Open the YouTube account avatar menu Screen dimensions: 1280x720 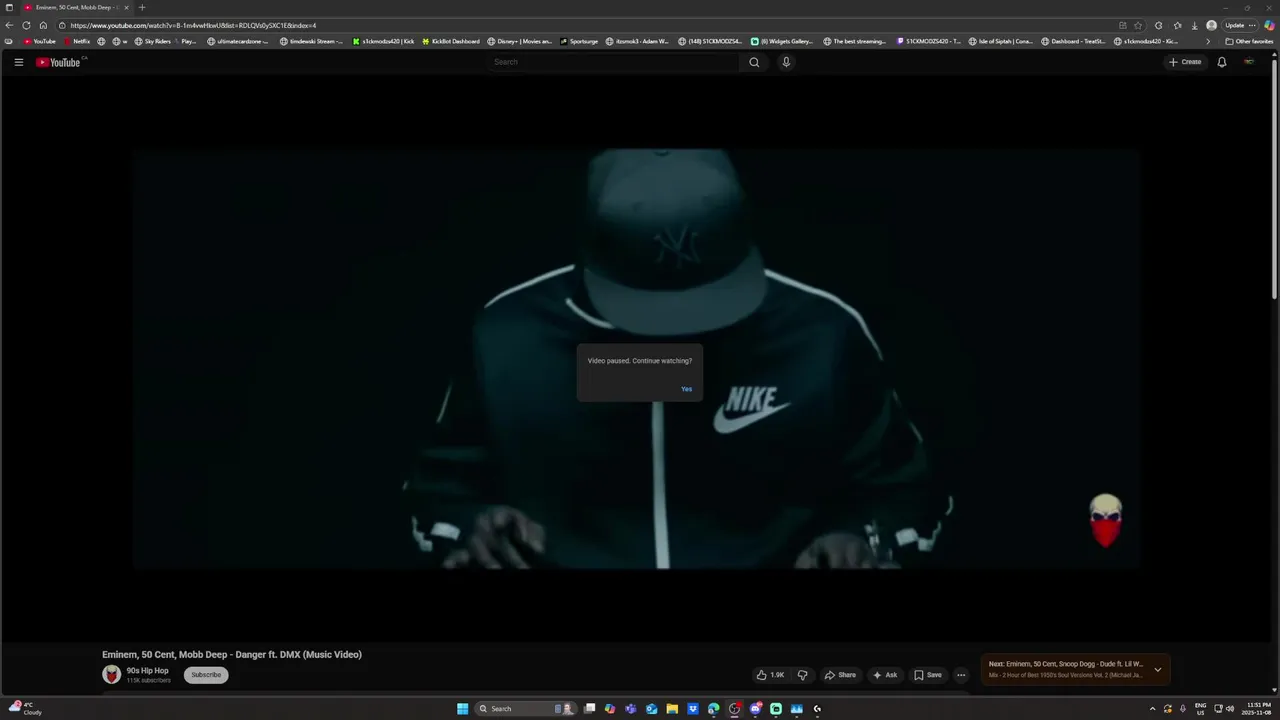click(x=1249, y=62)
